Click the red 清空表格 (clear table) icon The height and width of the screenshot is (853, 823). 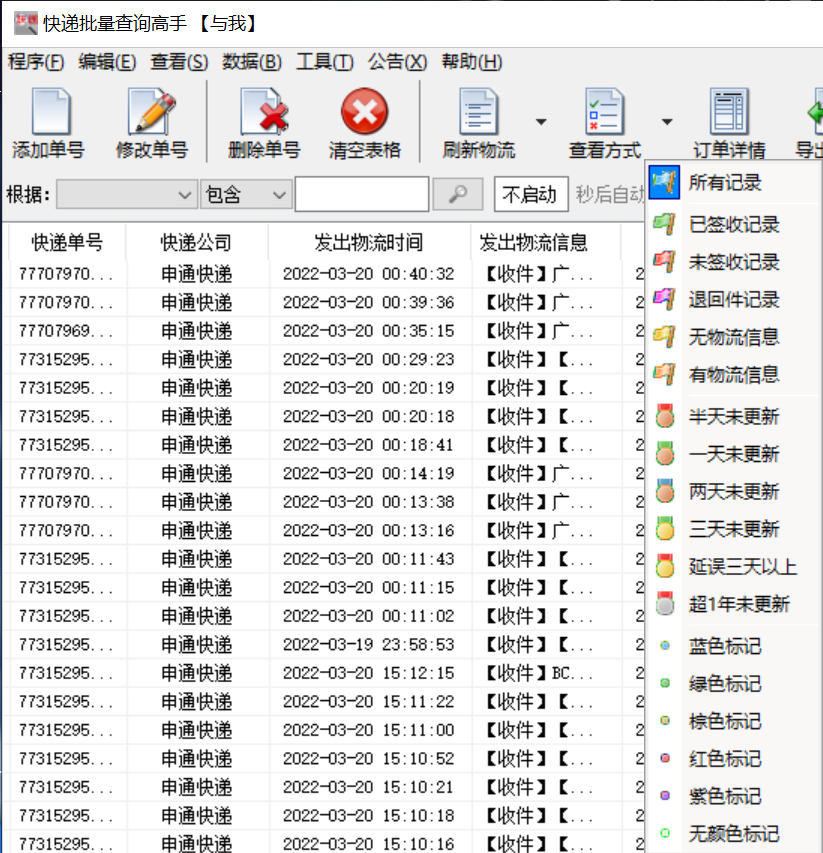pos(364,111)
